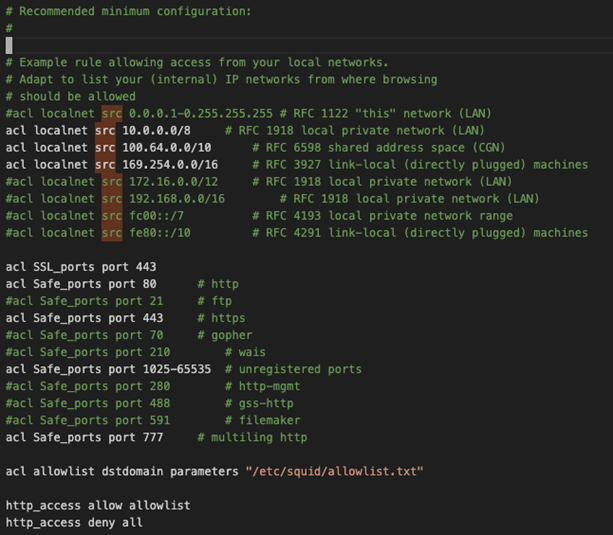
Task: Click the 'RFC 4193 local private network range' comment
Action: [382, 216]
